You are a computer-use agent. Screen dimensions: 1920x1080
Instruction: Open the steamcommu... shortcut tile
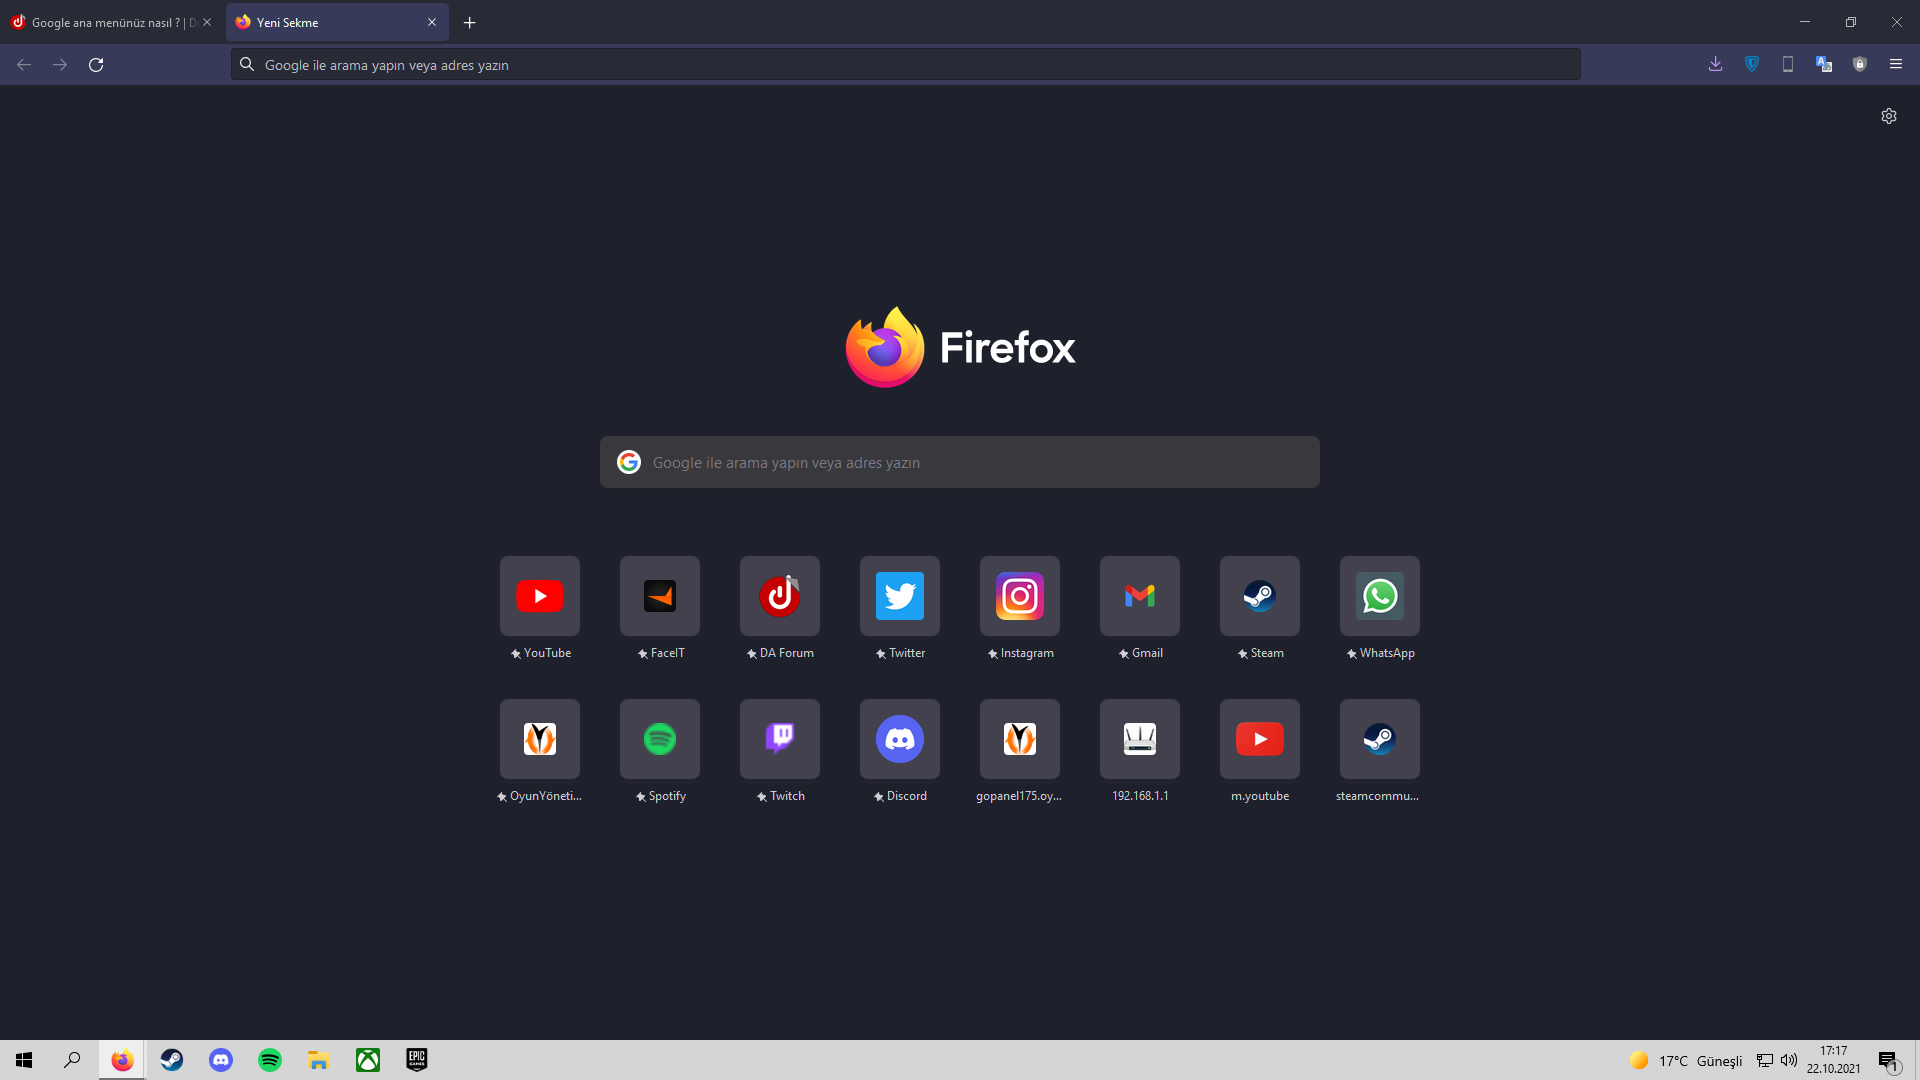point(1380,739)
